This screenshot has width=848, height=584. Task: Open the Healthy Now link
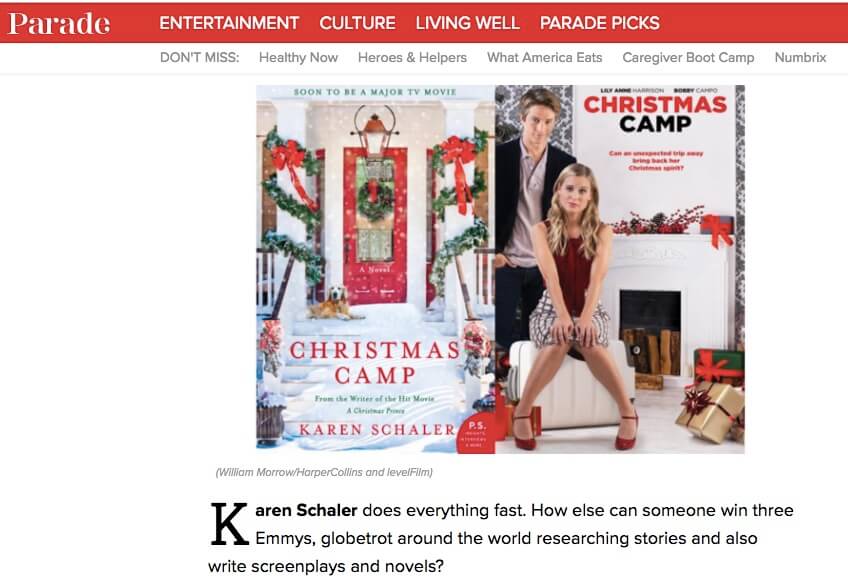(x=299, y=57)
